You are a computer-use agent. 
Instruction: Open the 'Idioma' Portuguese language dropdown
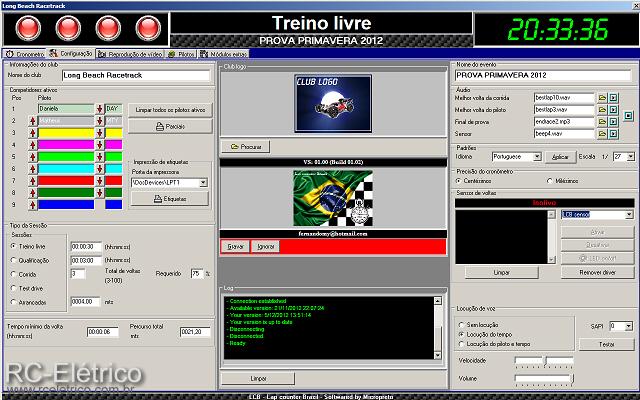click(x=537, y=157)
